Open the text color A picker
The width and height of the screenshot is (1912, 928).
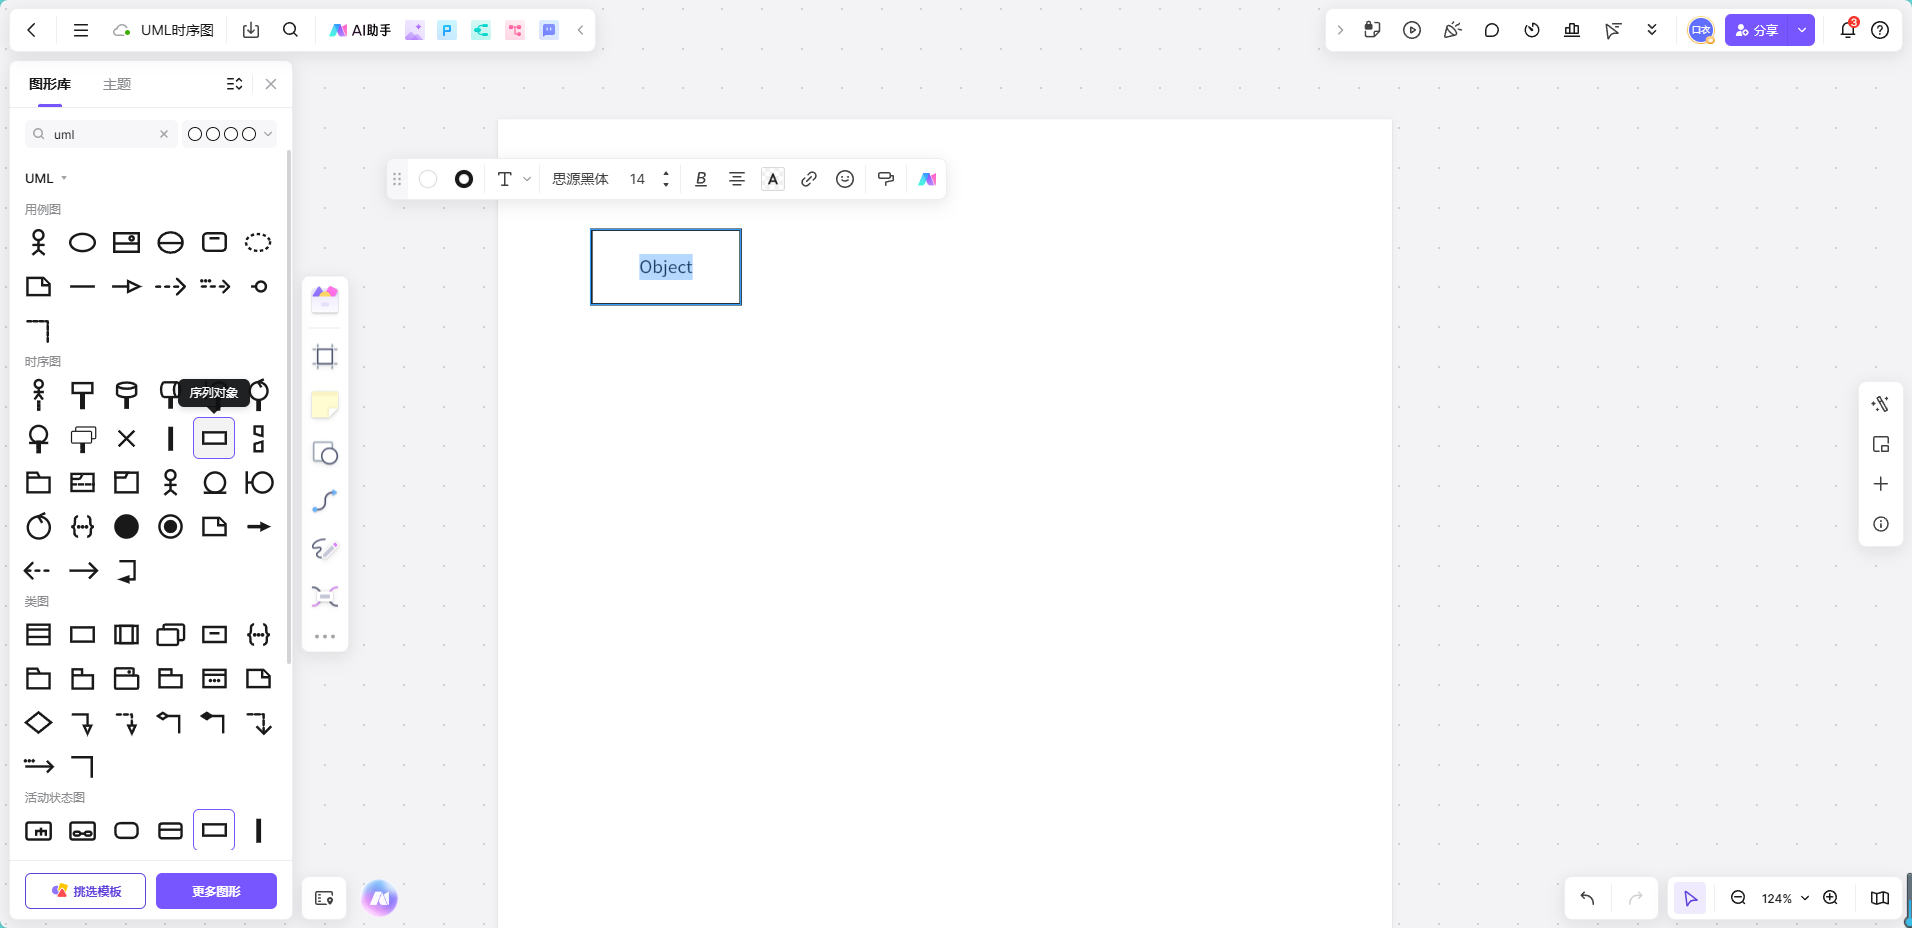(x=773, y=179)
